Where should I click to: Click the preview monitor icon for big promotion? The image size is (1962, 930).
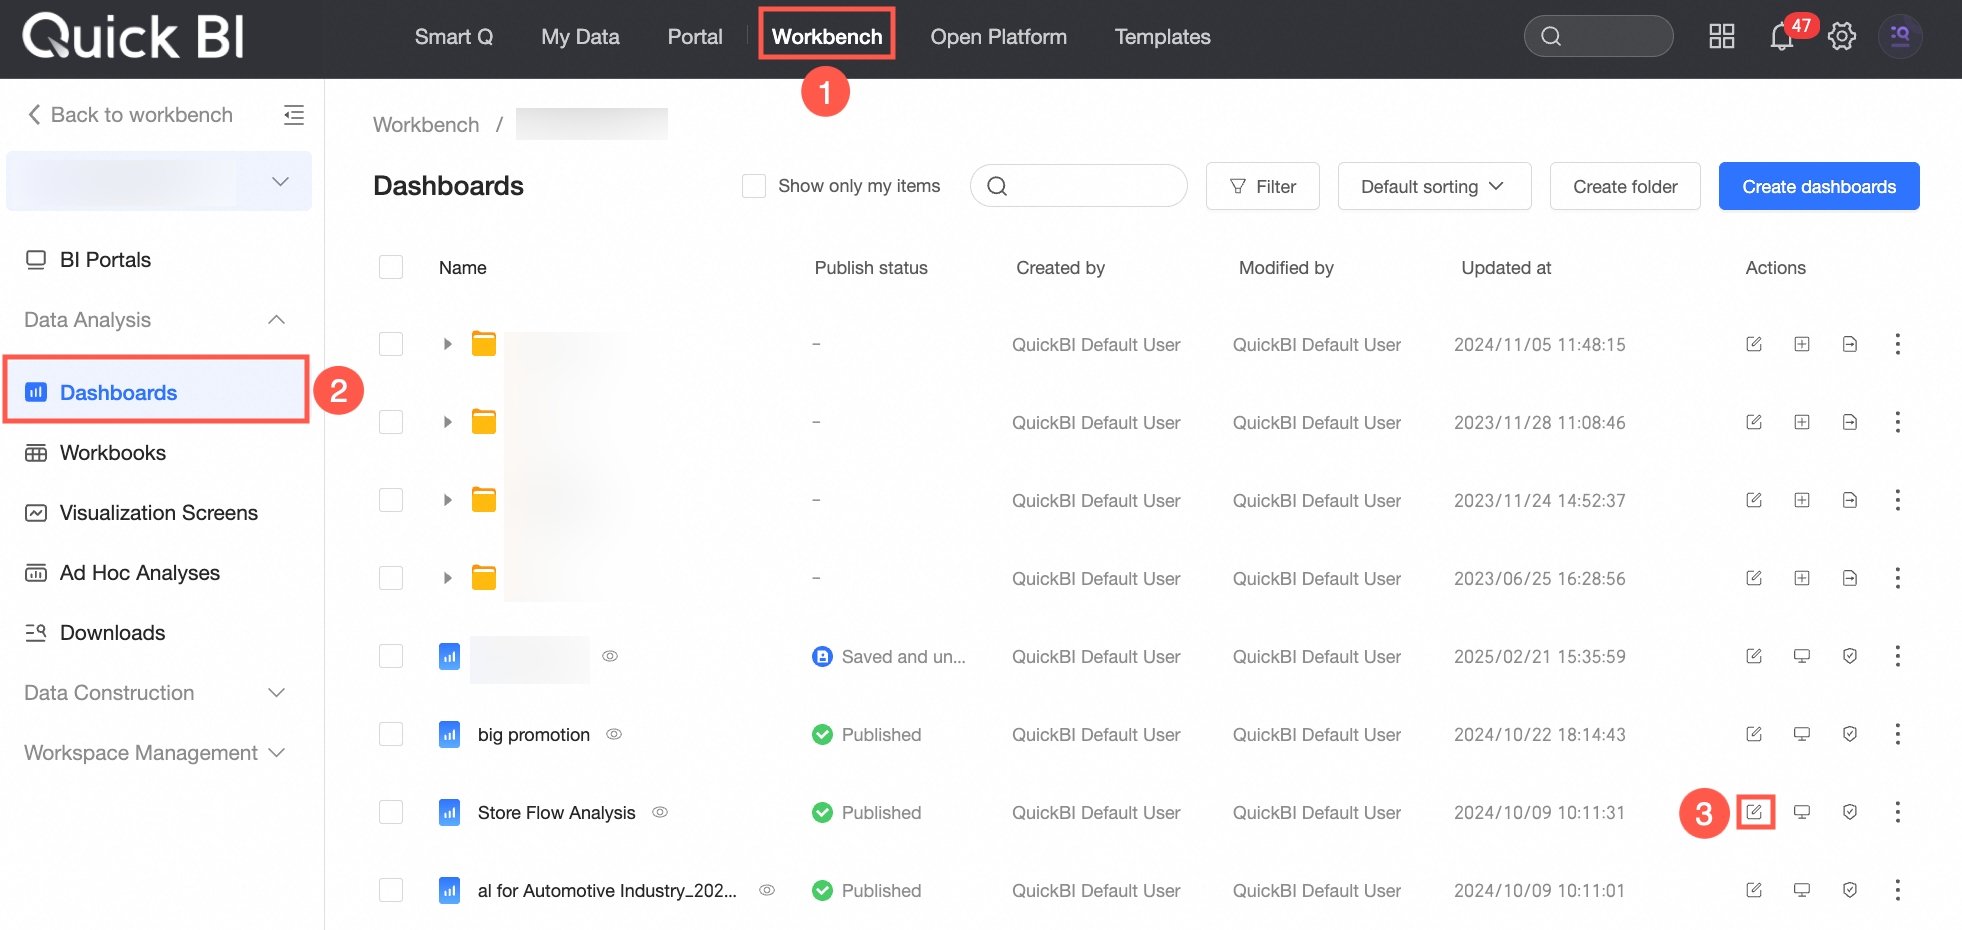point(1802,734)
